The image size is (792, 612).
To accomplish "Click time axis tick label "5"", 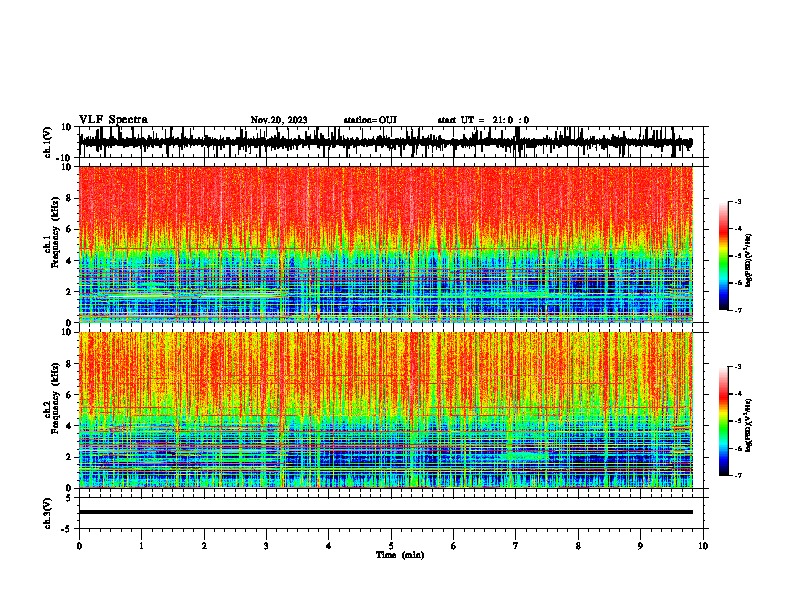I will coord(391,546).
